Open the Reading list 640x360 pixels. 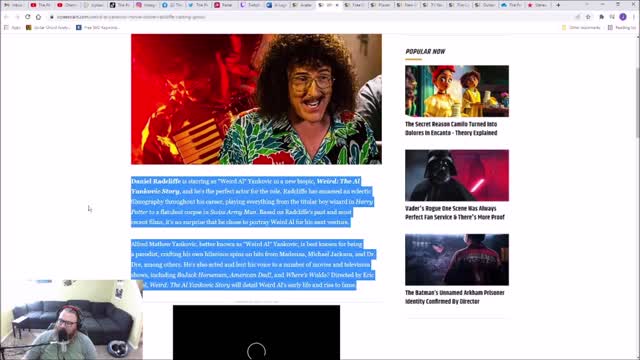pyautogui.click(x=622, y=27)
